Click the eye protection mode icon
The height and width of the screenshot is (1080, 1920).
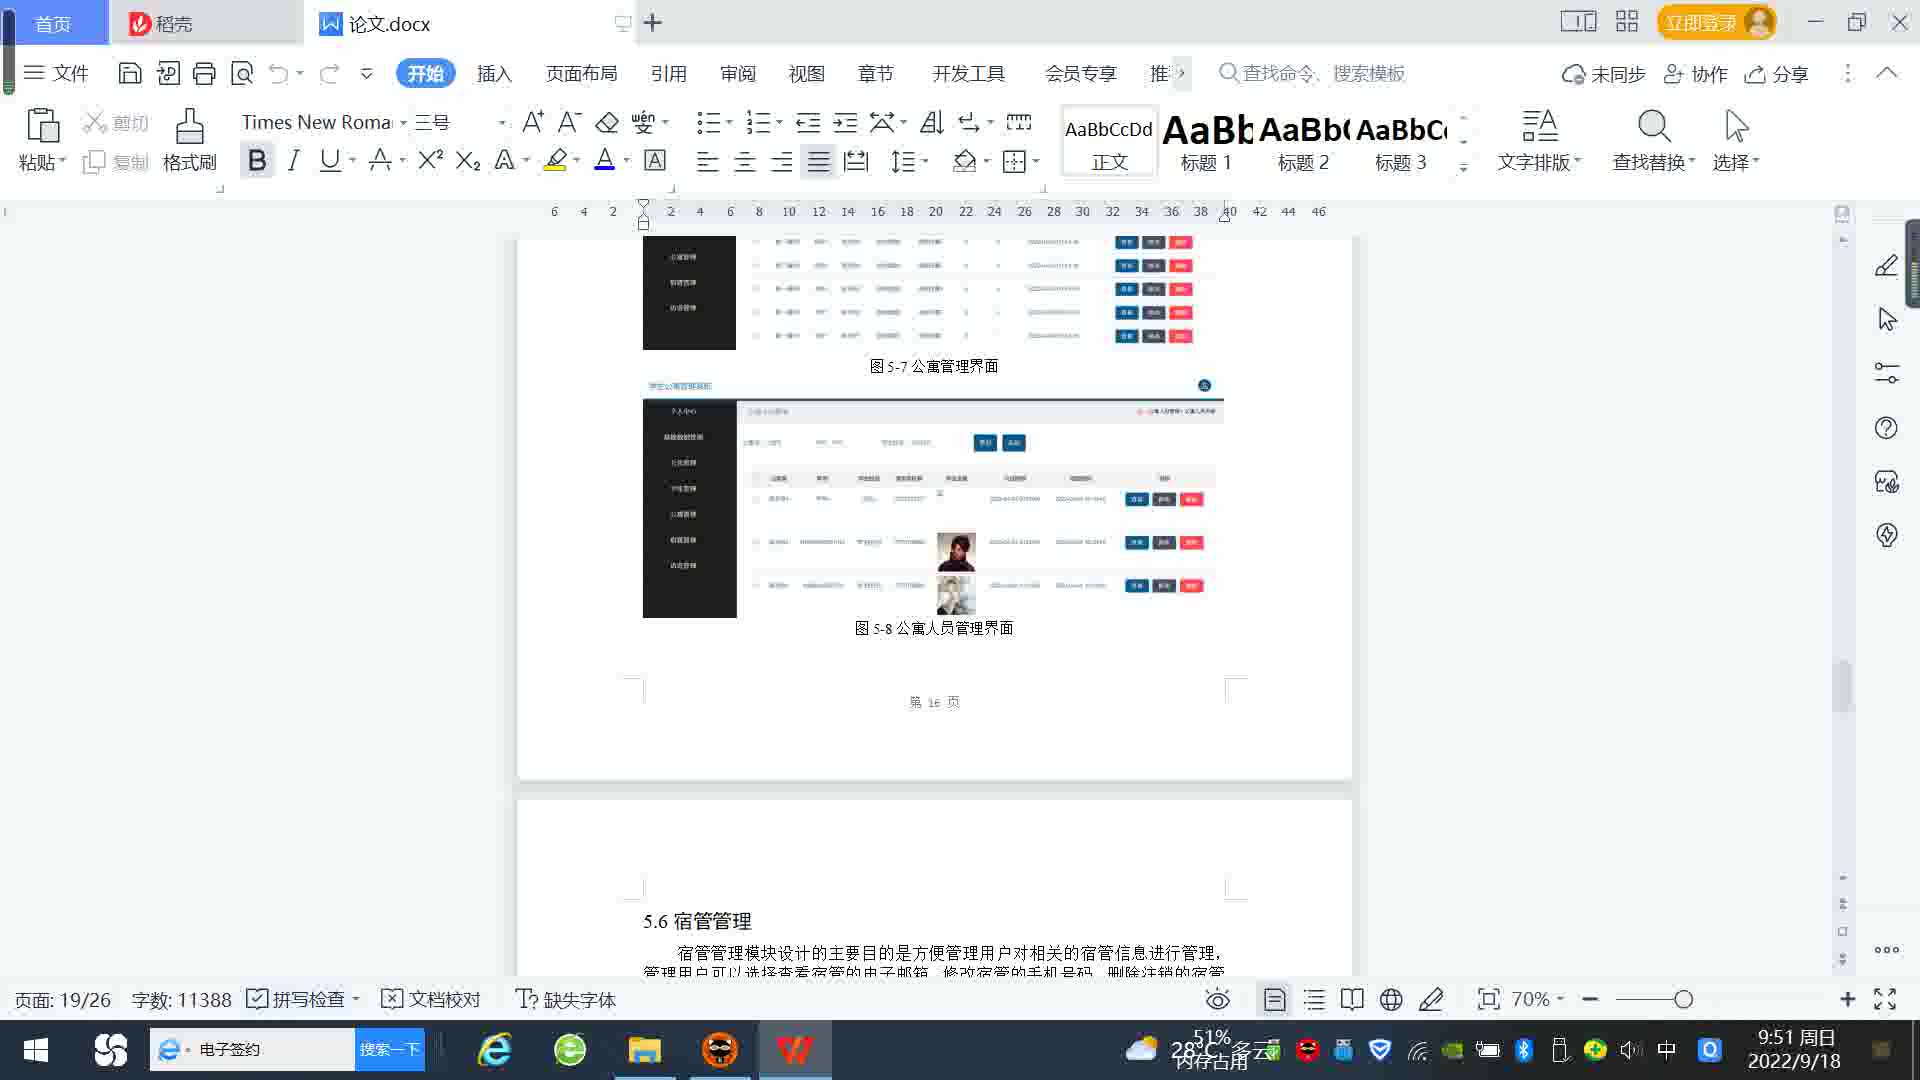click(1217, 999)
